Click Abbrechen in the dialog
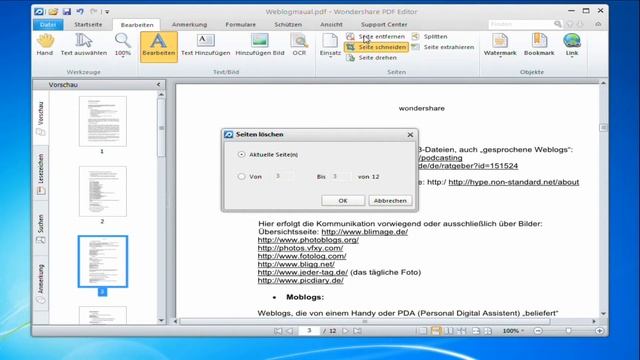640x360 pixels. 390,201
